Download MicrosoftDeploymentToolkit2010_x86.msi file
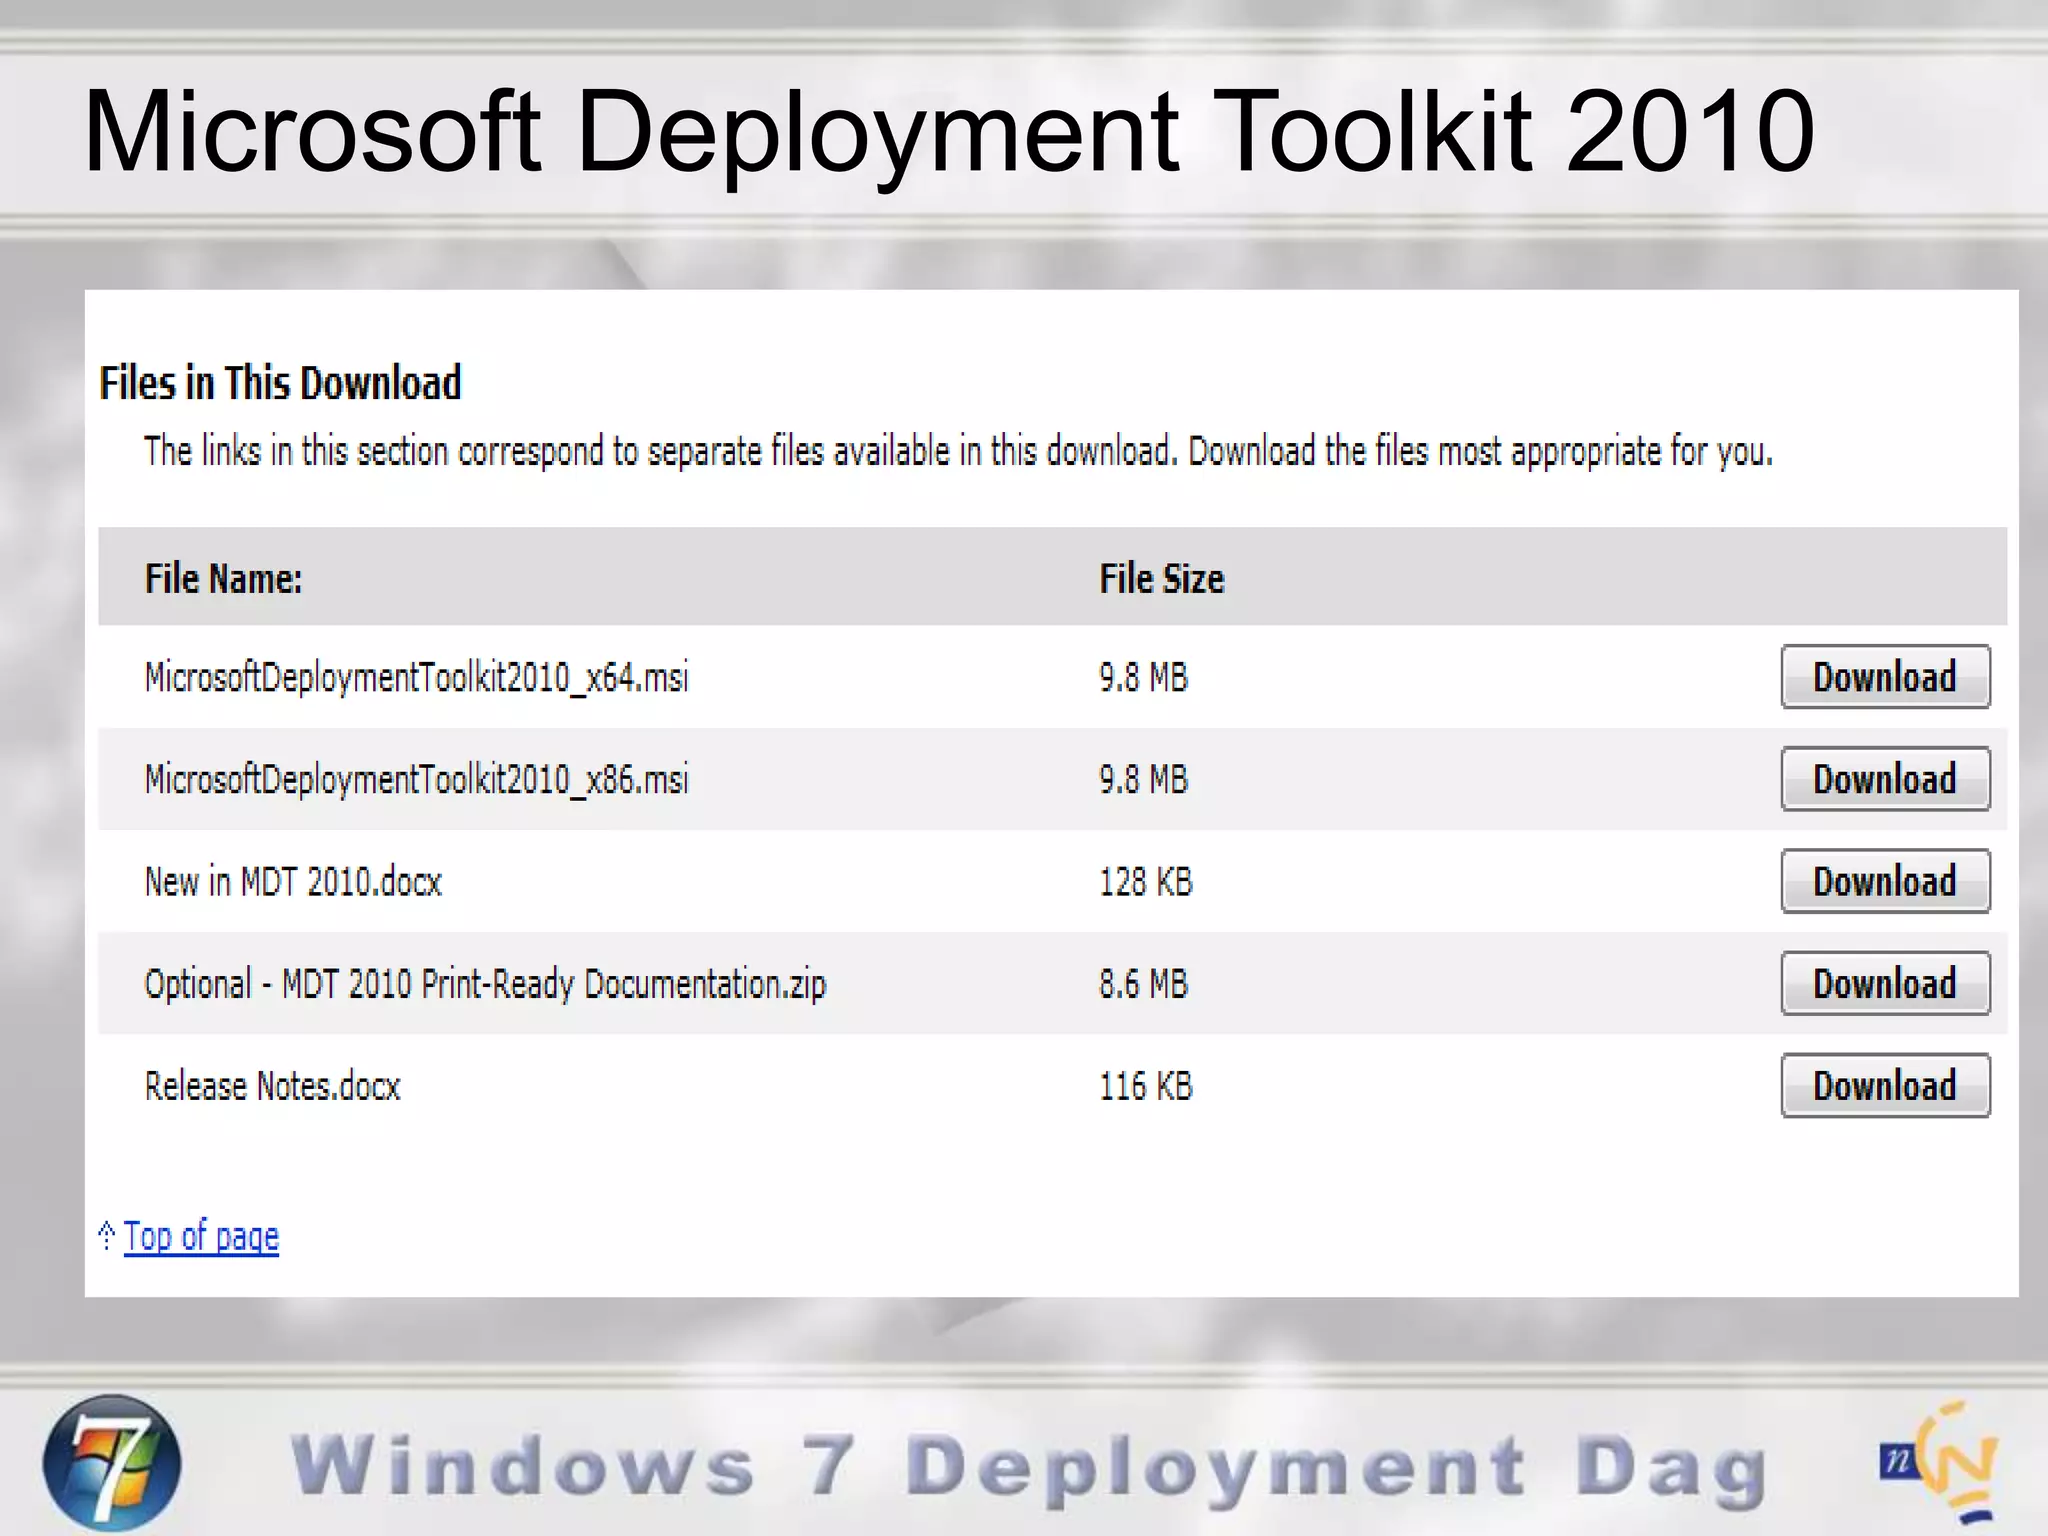This screenshot has width=2048, height=1536. point(1885,779)
